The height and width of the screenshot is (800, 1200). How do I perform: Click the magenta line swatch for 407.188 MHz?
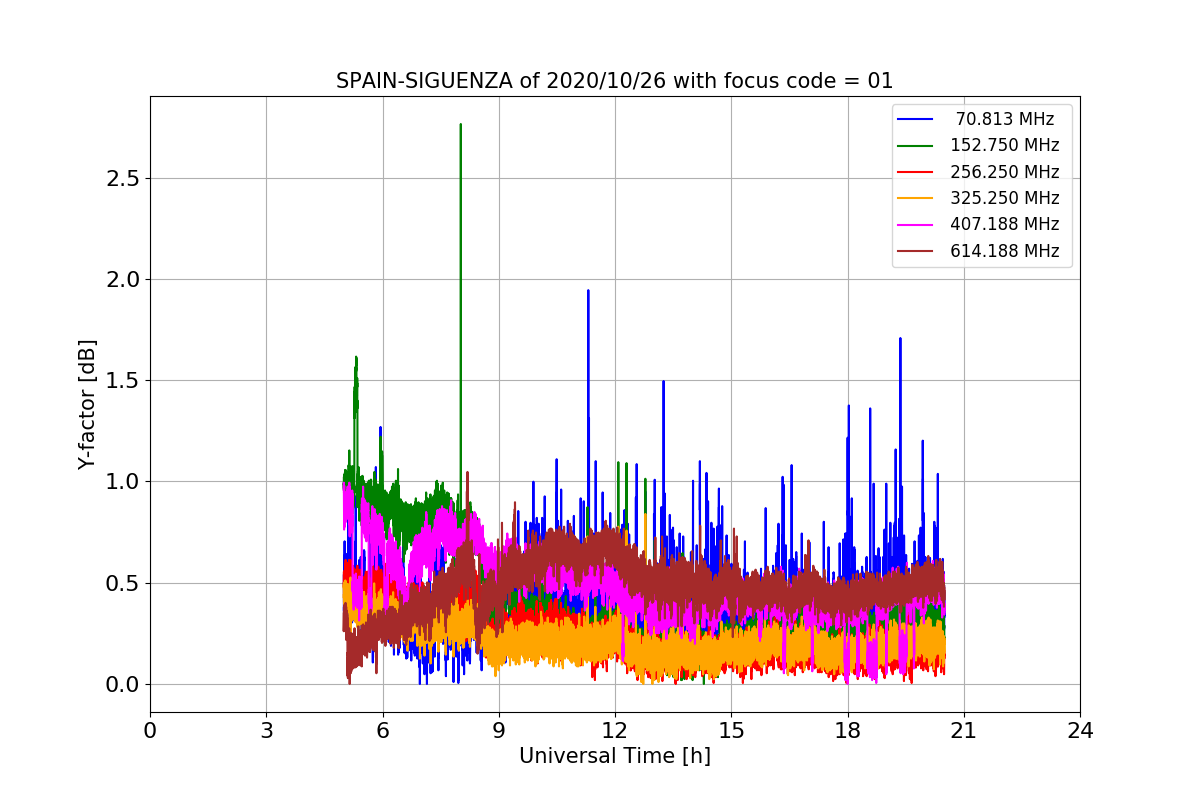[x=916, y=225]
